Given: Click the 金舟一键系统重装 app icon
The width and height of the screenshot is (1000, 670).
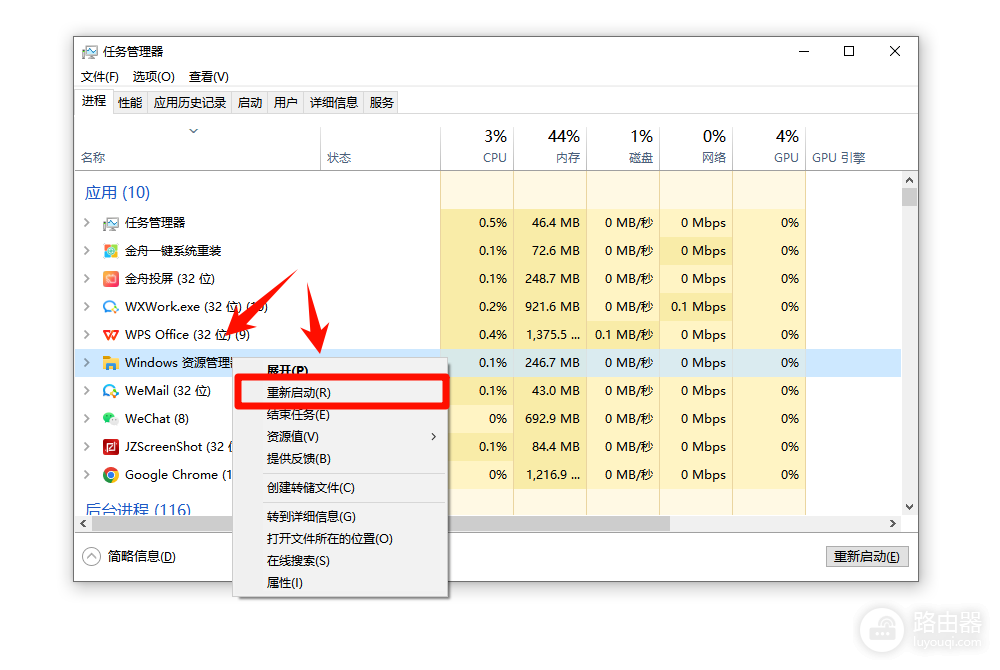Looking at the screenshot, I should pyautogui.click(x=110, y=251).
